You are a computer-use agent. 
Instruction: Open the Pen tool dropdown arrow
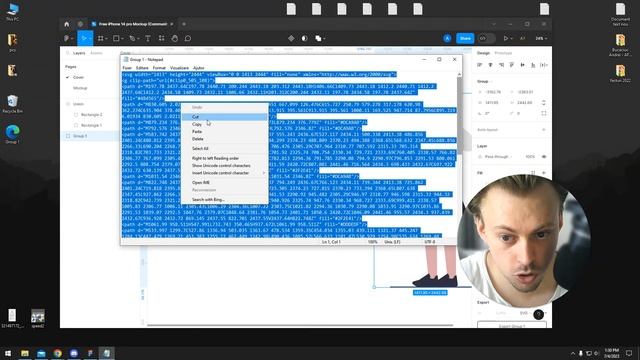click(138, 39)
